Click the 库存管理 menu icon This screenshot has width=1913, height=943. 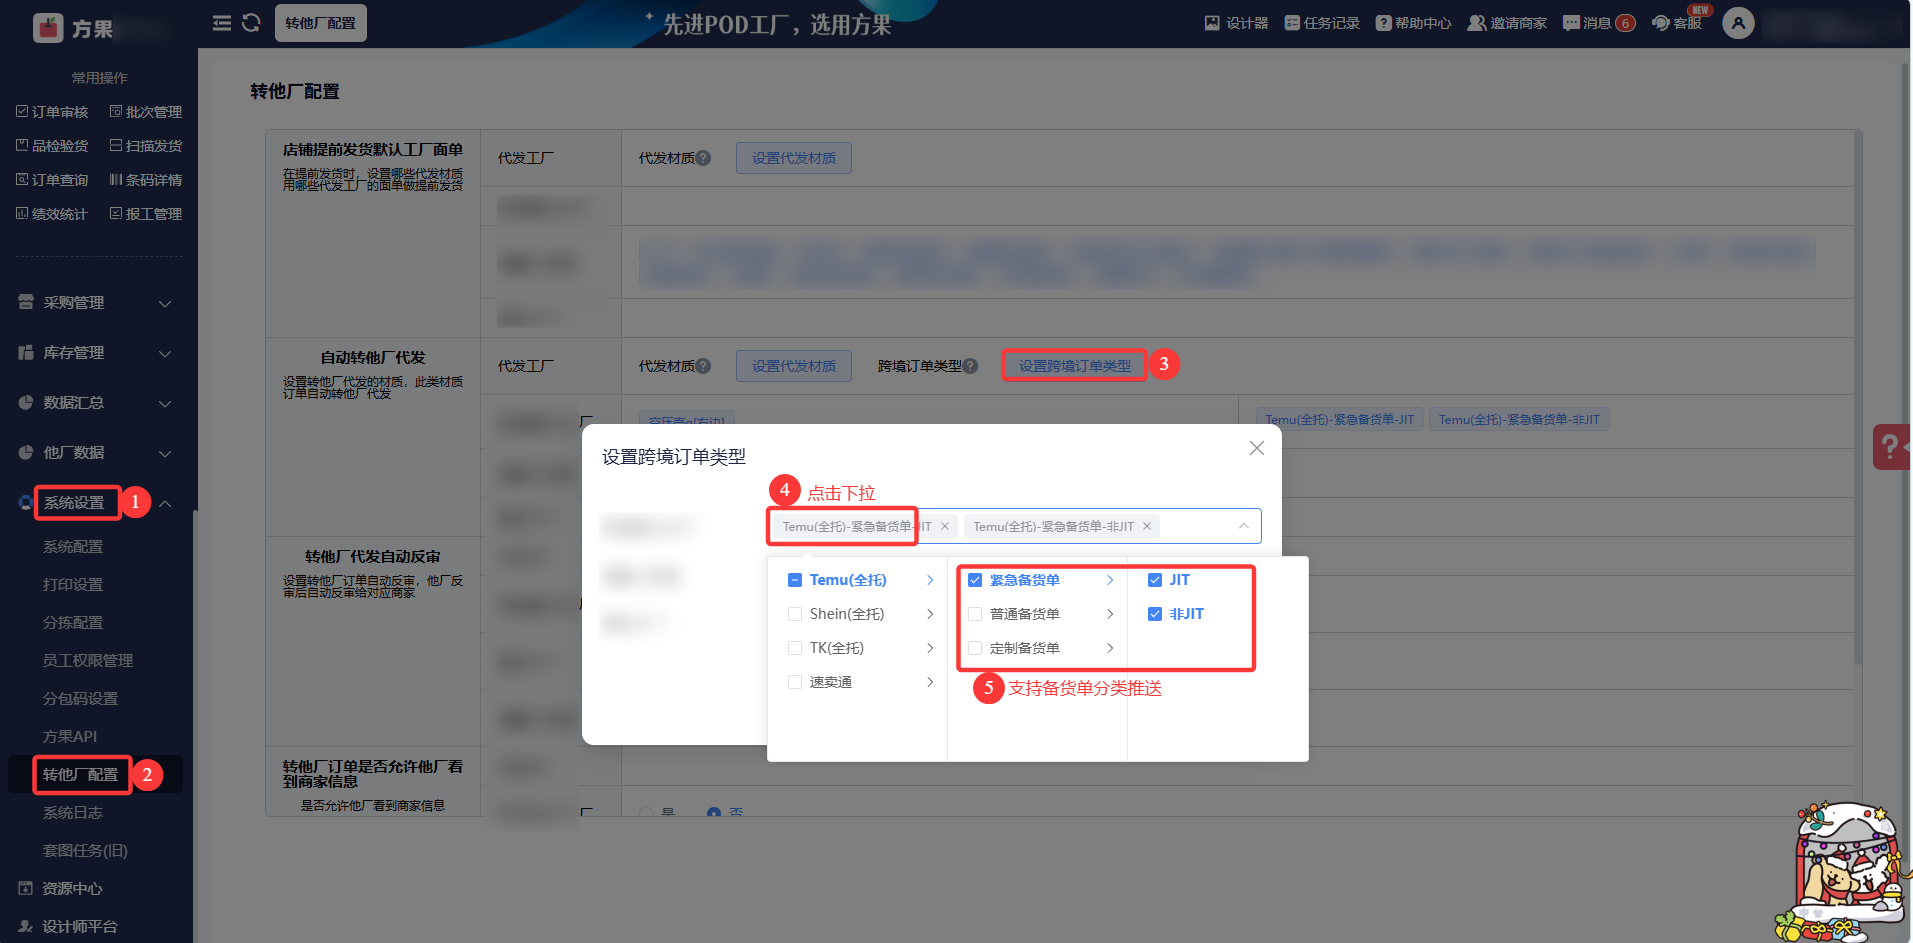26,352
